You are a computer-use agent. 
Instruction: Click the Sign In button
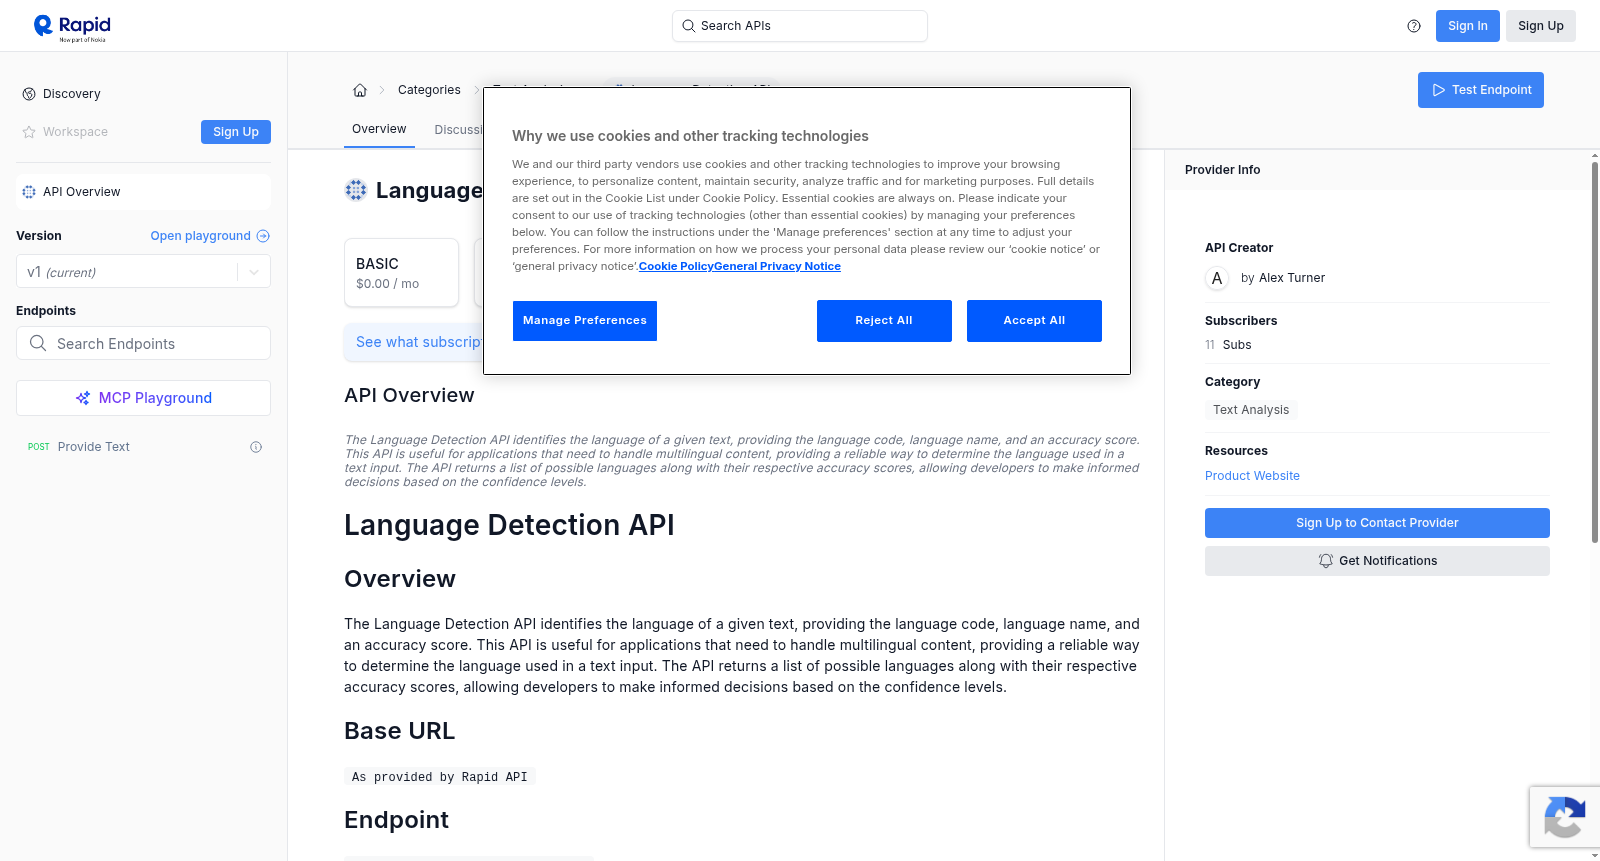point(1467,26)
